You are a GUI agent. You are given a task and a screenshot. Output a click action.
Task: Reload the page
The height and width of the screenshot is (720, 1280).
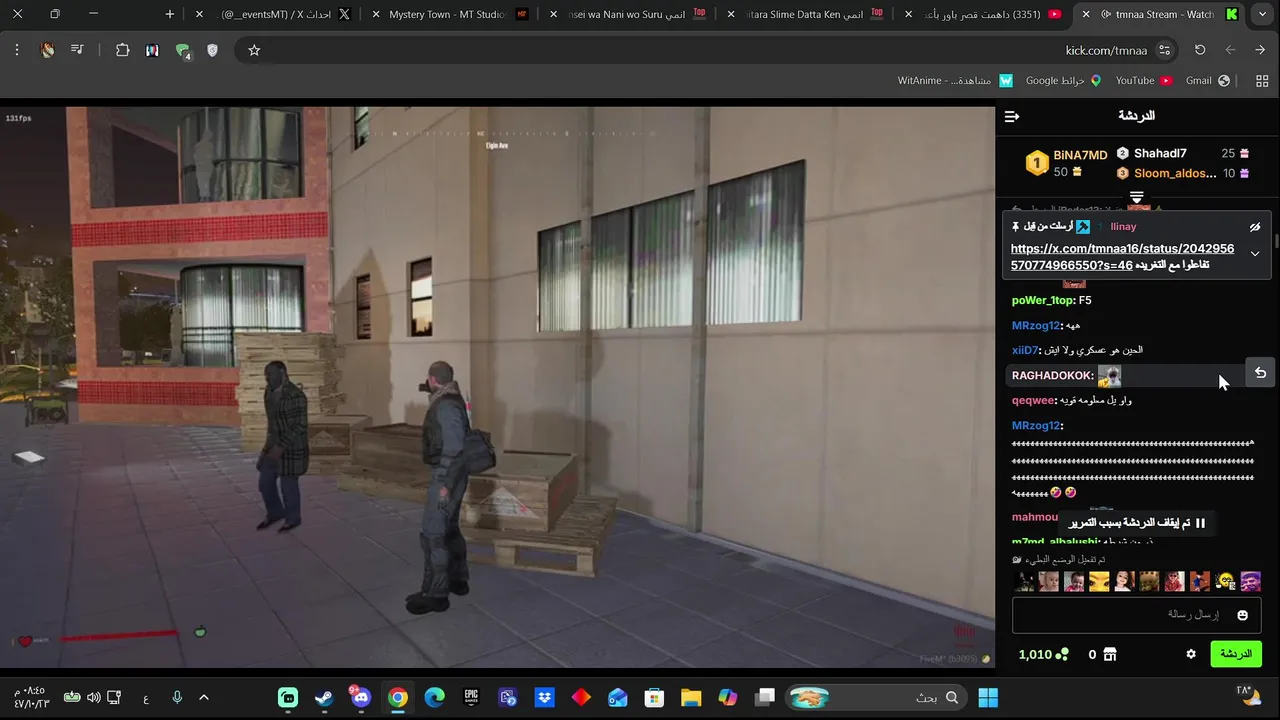[1200, 50]
